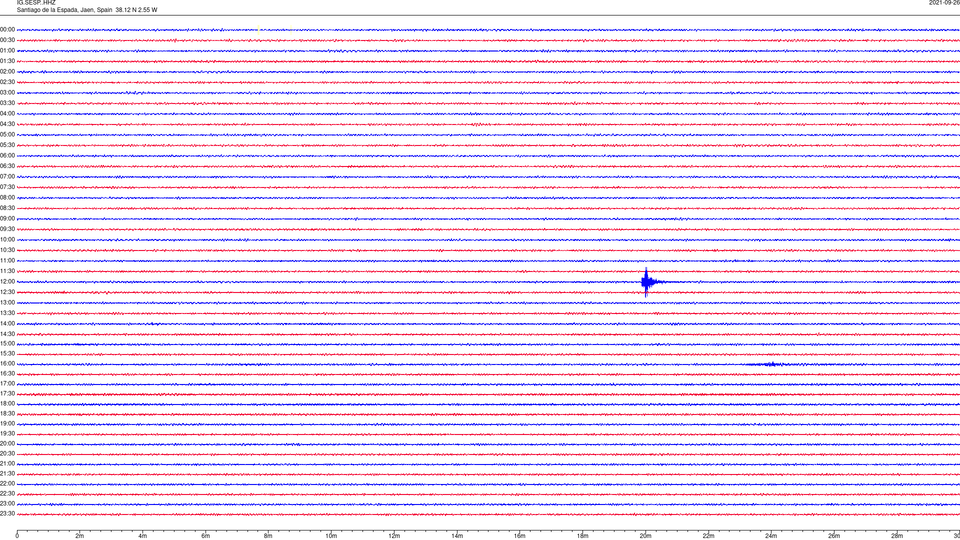Select the 17:00 time label
This screenshot has height=540, width=960.
[7, 384]
